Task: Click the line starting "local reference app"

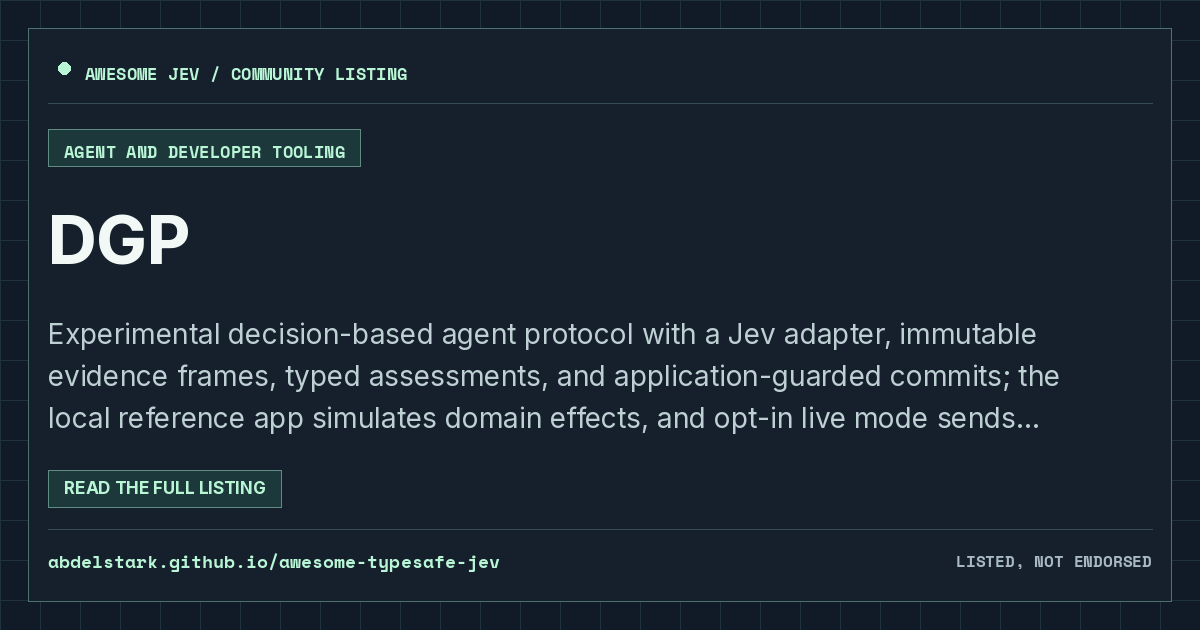Action: pos(544,419)
